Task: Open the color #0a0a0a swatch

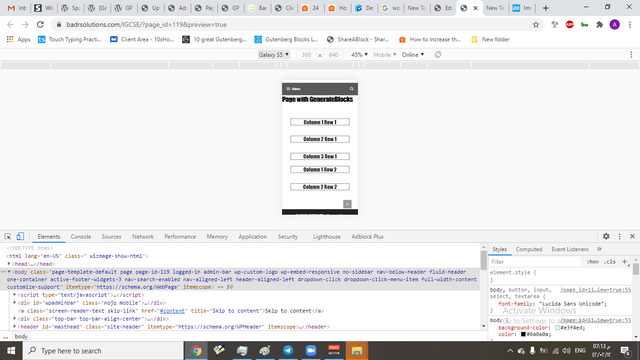Action: (x=523, y=334)
